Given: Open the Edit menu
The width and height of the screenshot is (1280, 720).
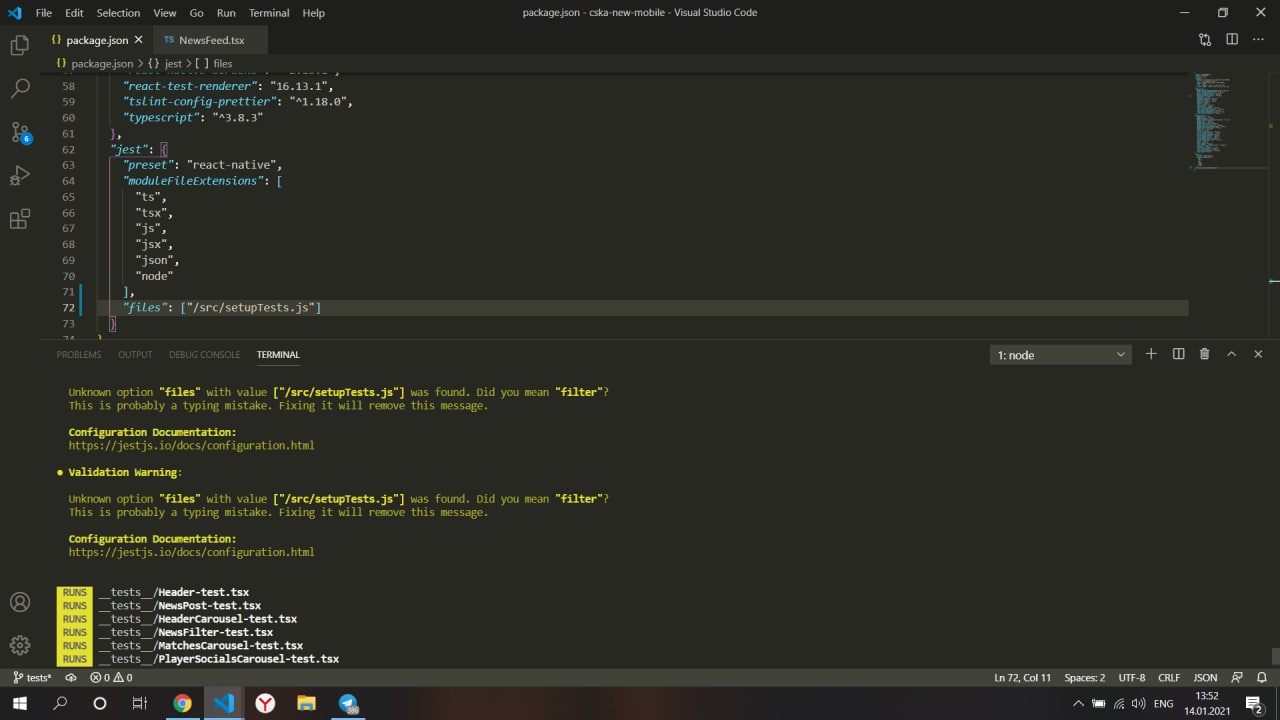Looking at the screenshot, I should (74, 13).
